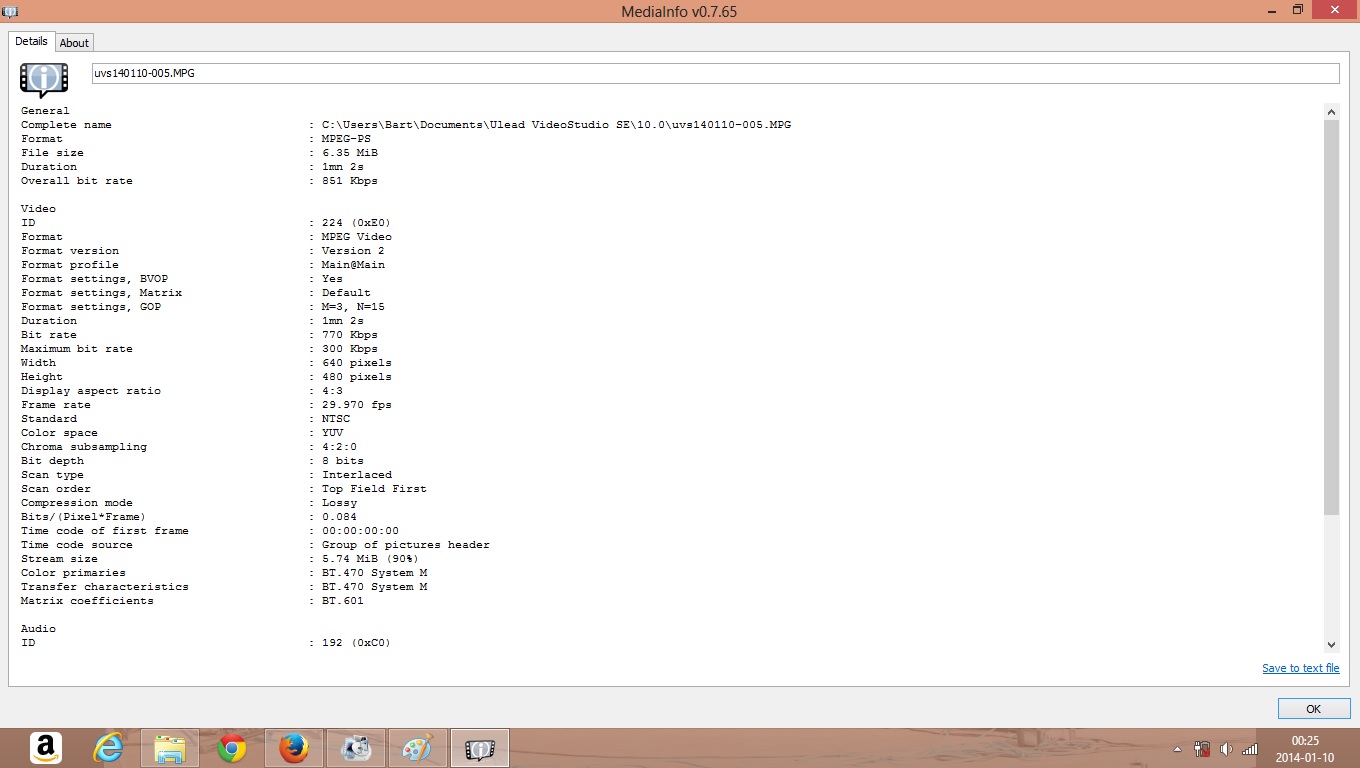
Task: Click the '851 Kbps' value
Action: pos(350,181)
